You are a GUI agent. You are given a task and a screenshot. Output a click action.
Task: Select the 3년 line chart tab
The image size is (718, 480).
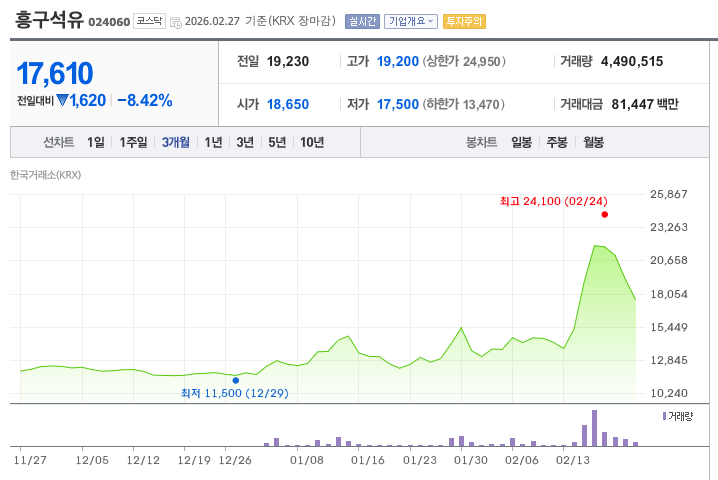tap(245, 142)
